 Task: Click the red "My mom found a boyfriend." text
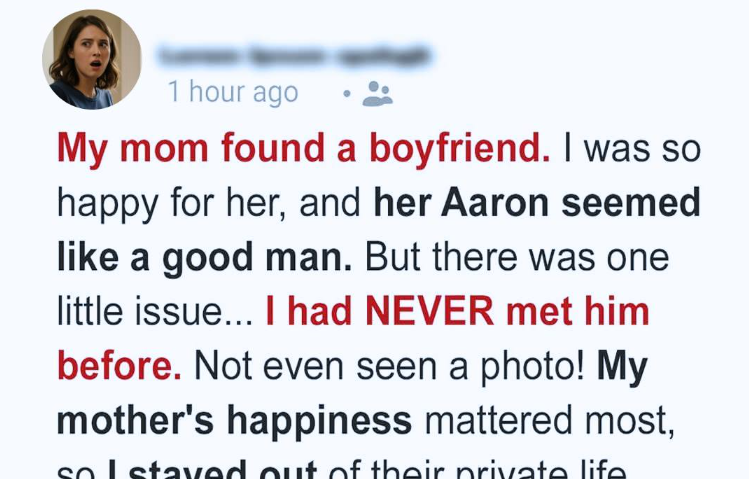(303, 149)
